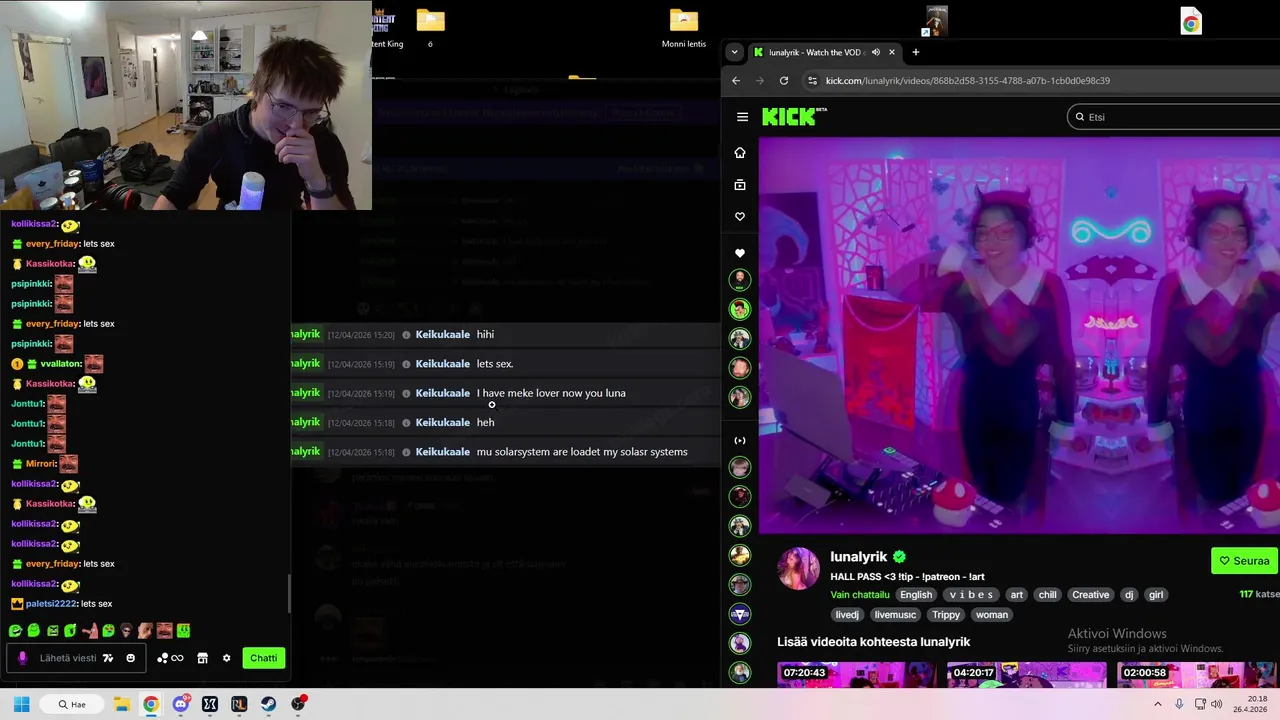
Task: Open Windows Start menu
Action: tap(22, 704)
